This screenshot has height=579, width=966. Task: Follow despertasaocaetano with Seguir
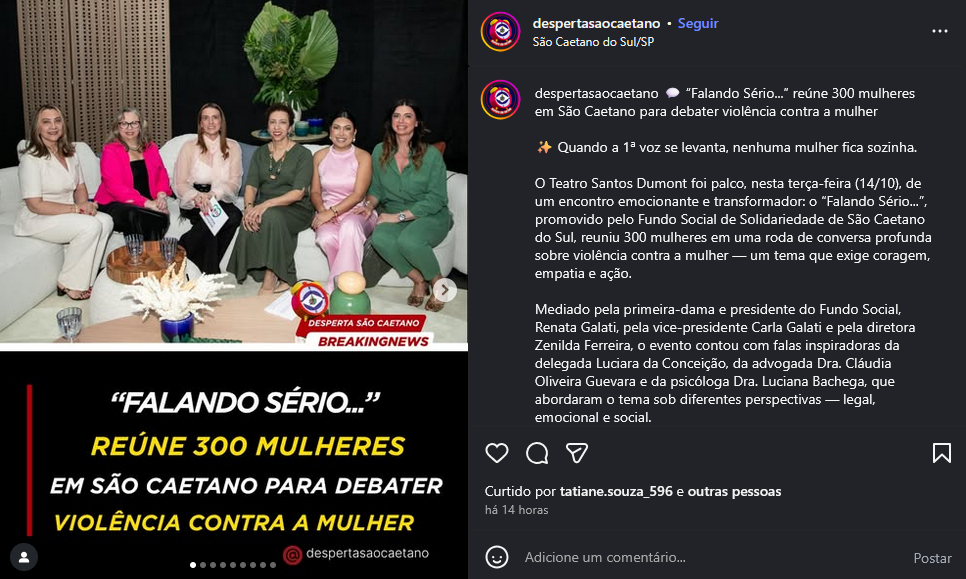[698, 23]
